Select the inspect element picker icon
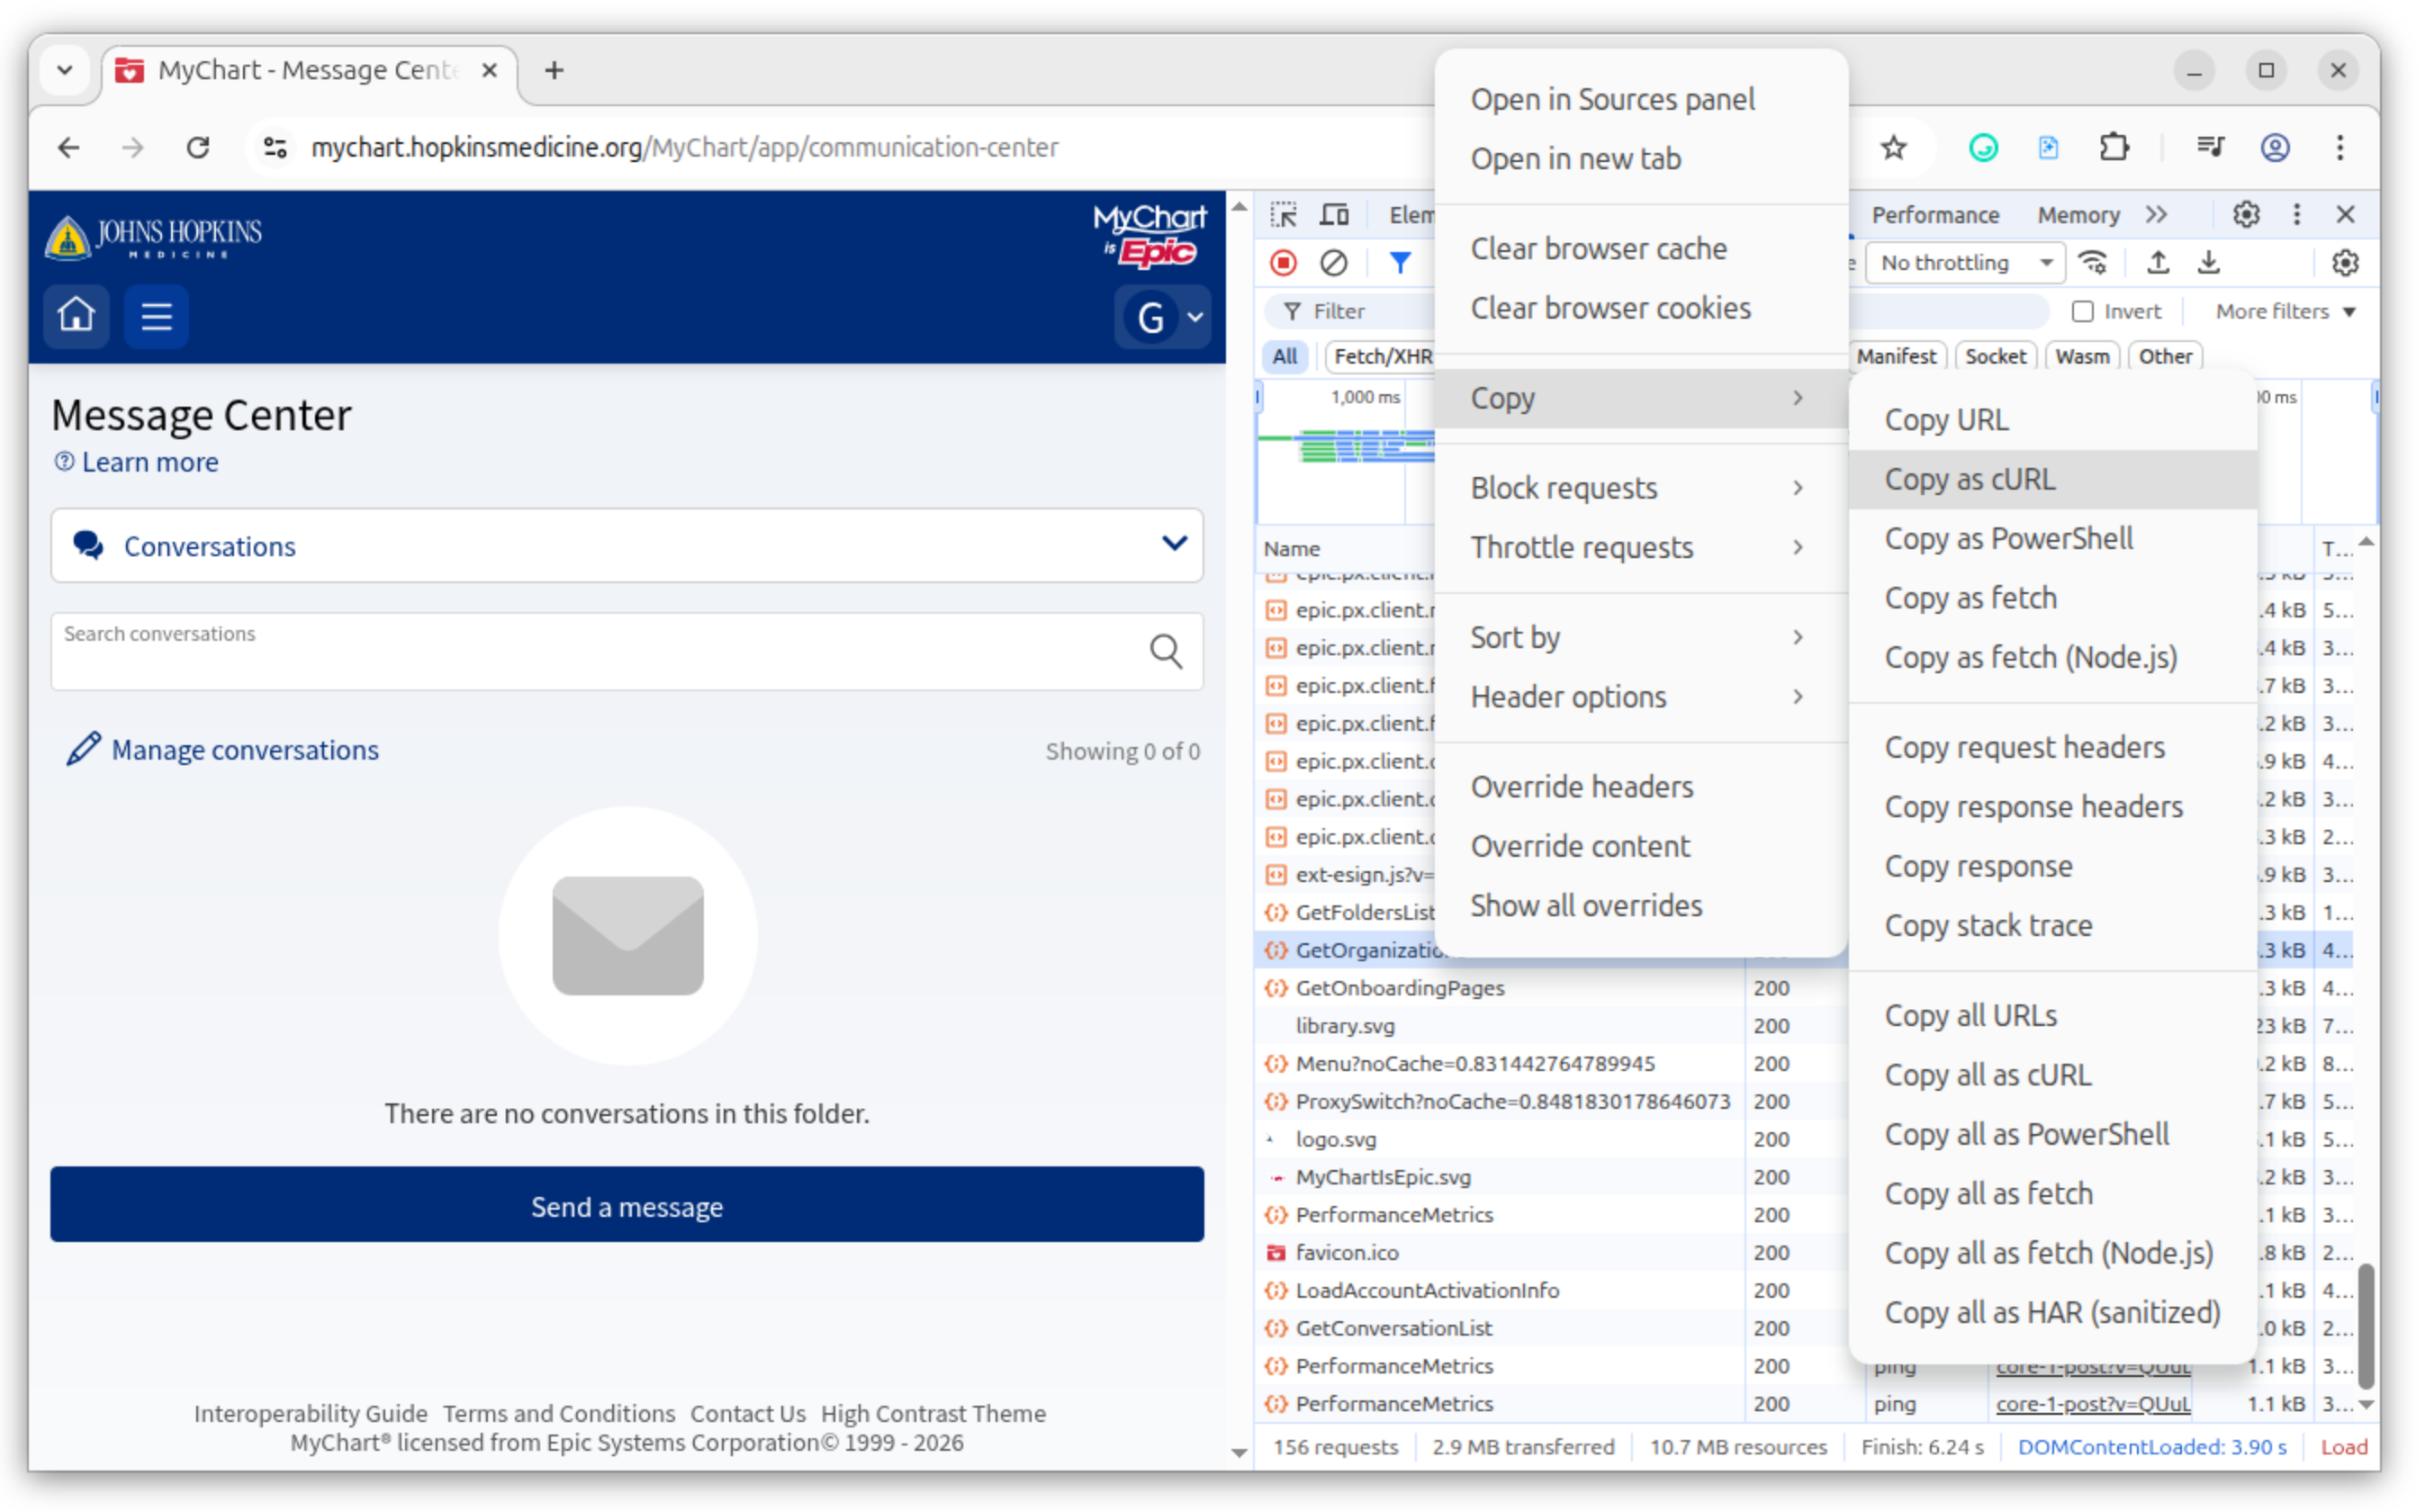Viewport: 2425px width, 1512px height. [x=1283, y=215]
